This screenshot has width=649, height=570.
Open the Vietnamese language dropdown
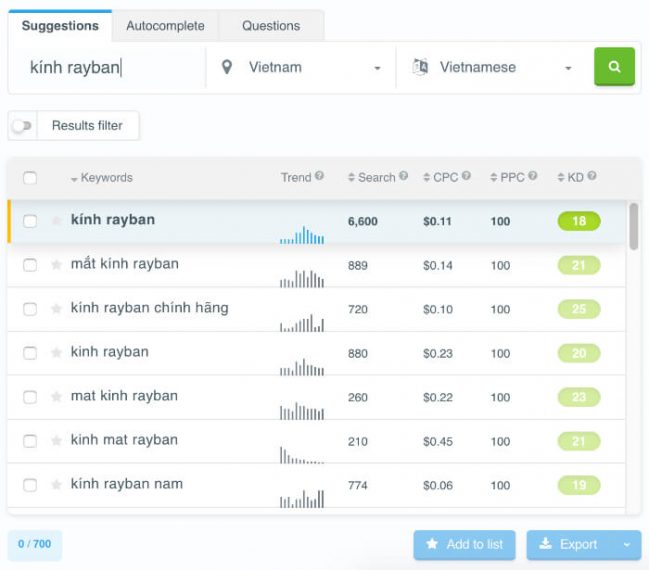click(494, 67)
